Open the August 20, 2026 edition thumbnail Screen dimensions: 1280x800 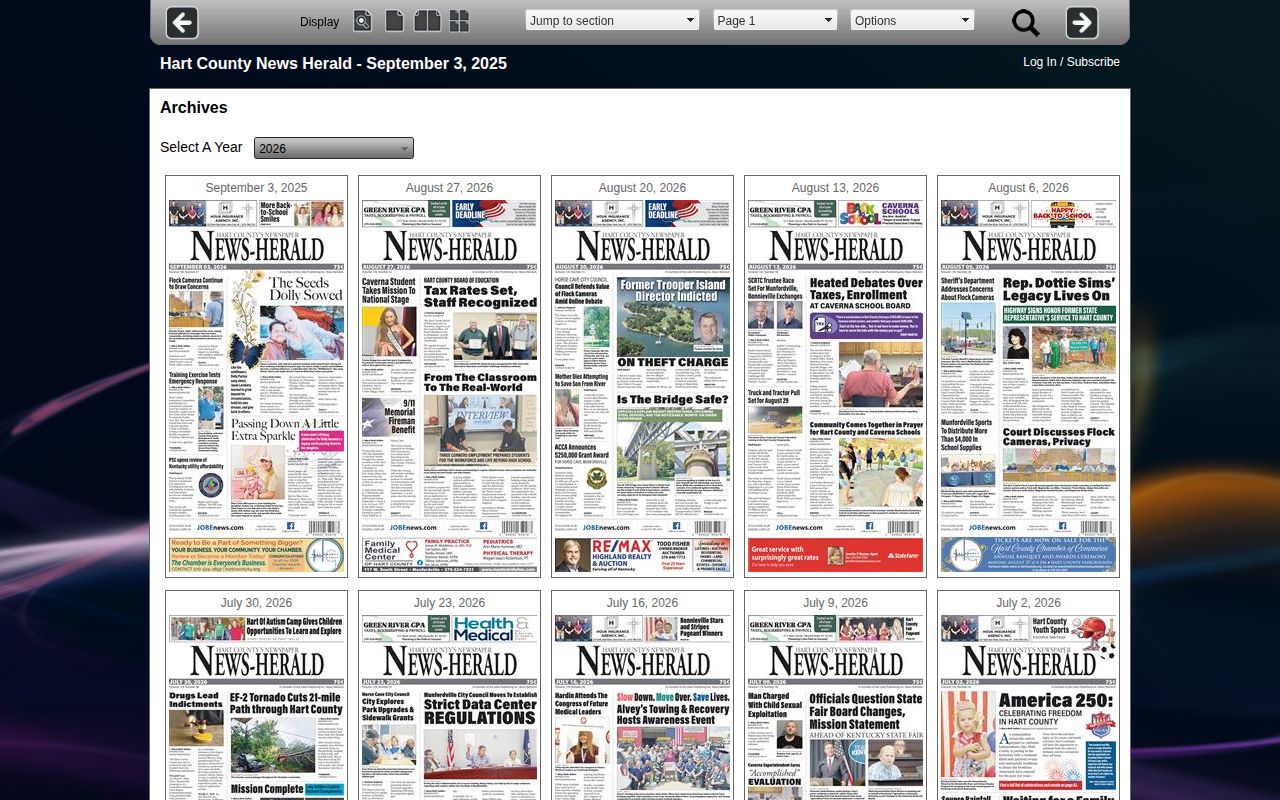click(x=642, y=387)
